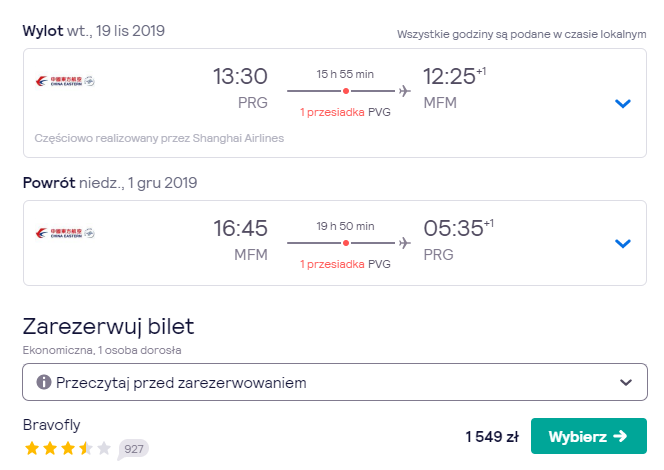Click the 1 przesiadka PVG label on return
The width and height of the screenshot is (664, 470).
coord(345,264)
